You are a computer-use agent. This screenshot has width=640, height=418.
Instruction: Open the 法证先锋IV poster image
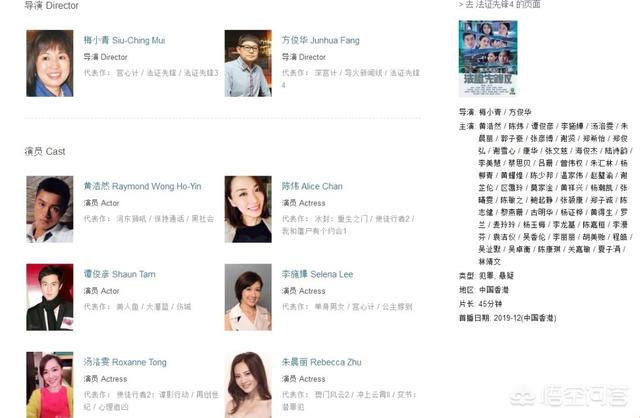(x=488, y=58)
